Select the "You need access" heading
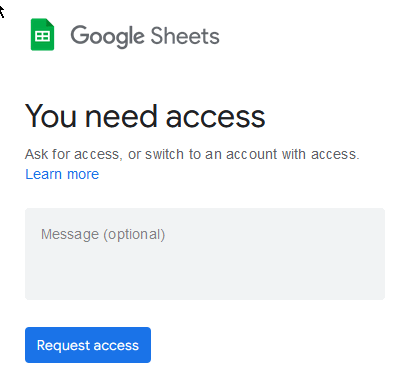 [x=145, y=116]
